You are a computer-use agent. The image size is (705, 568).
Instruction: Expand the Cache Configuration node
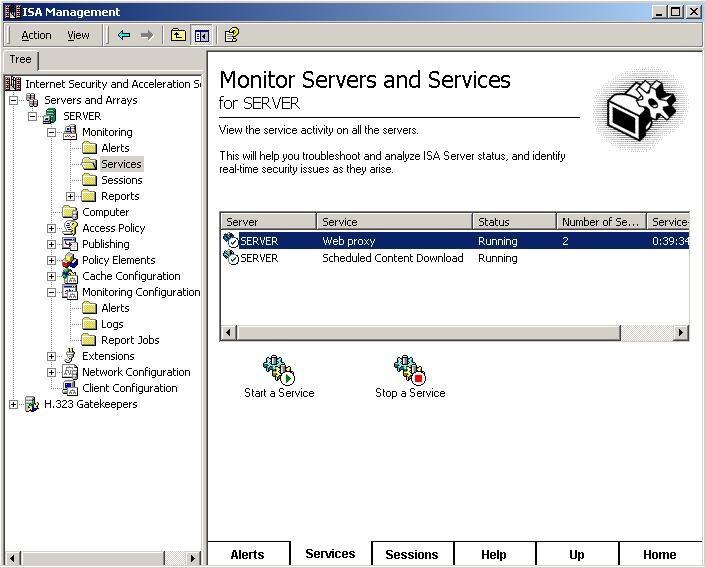point(51,276)
